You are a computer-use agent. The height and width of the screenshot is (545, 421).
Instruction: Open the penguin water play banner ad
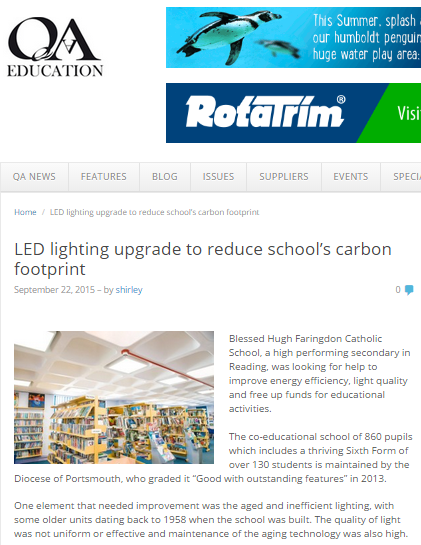[293, 38]
